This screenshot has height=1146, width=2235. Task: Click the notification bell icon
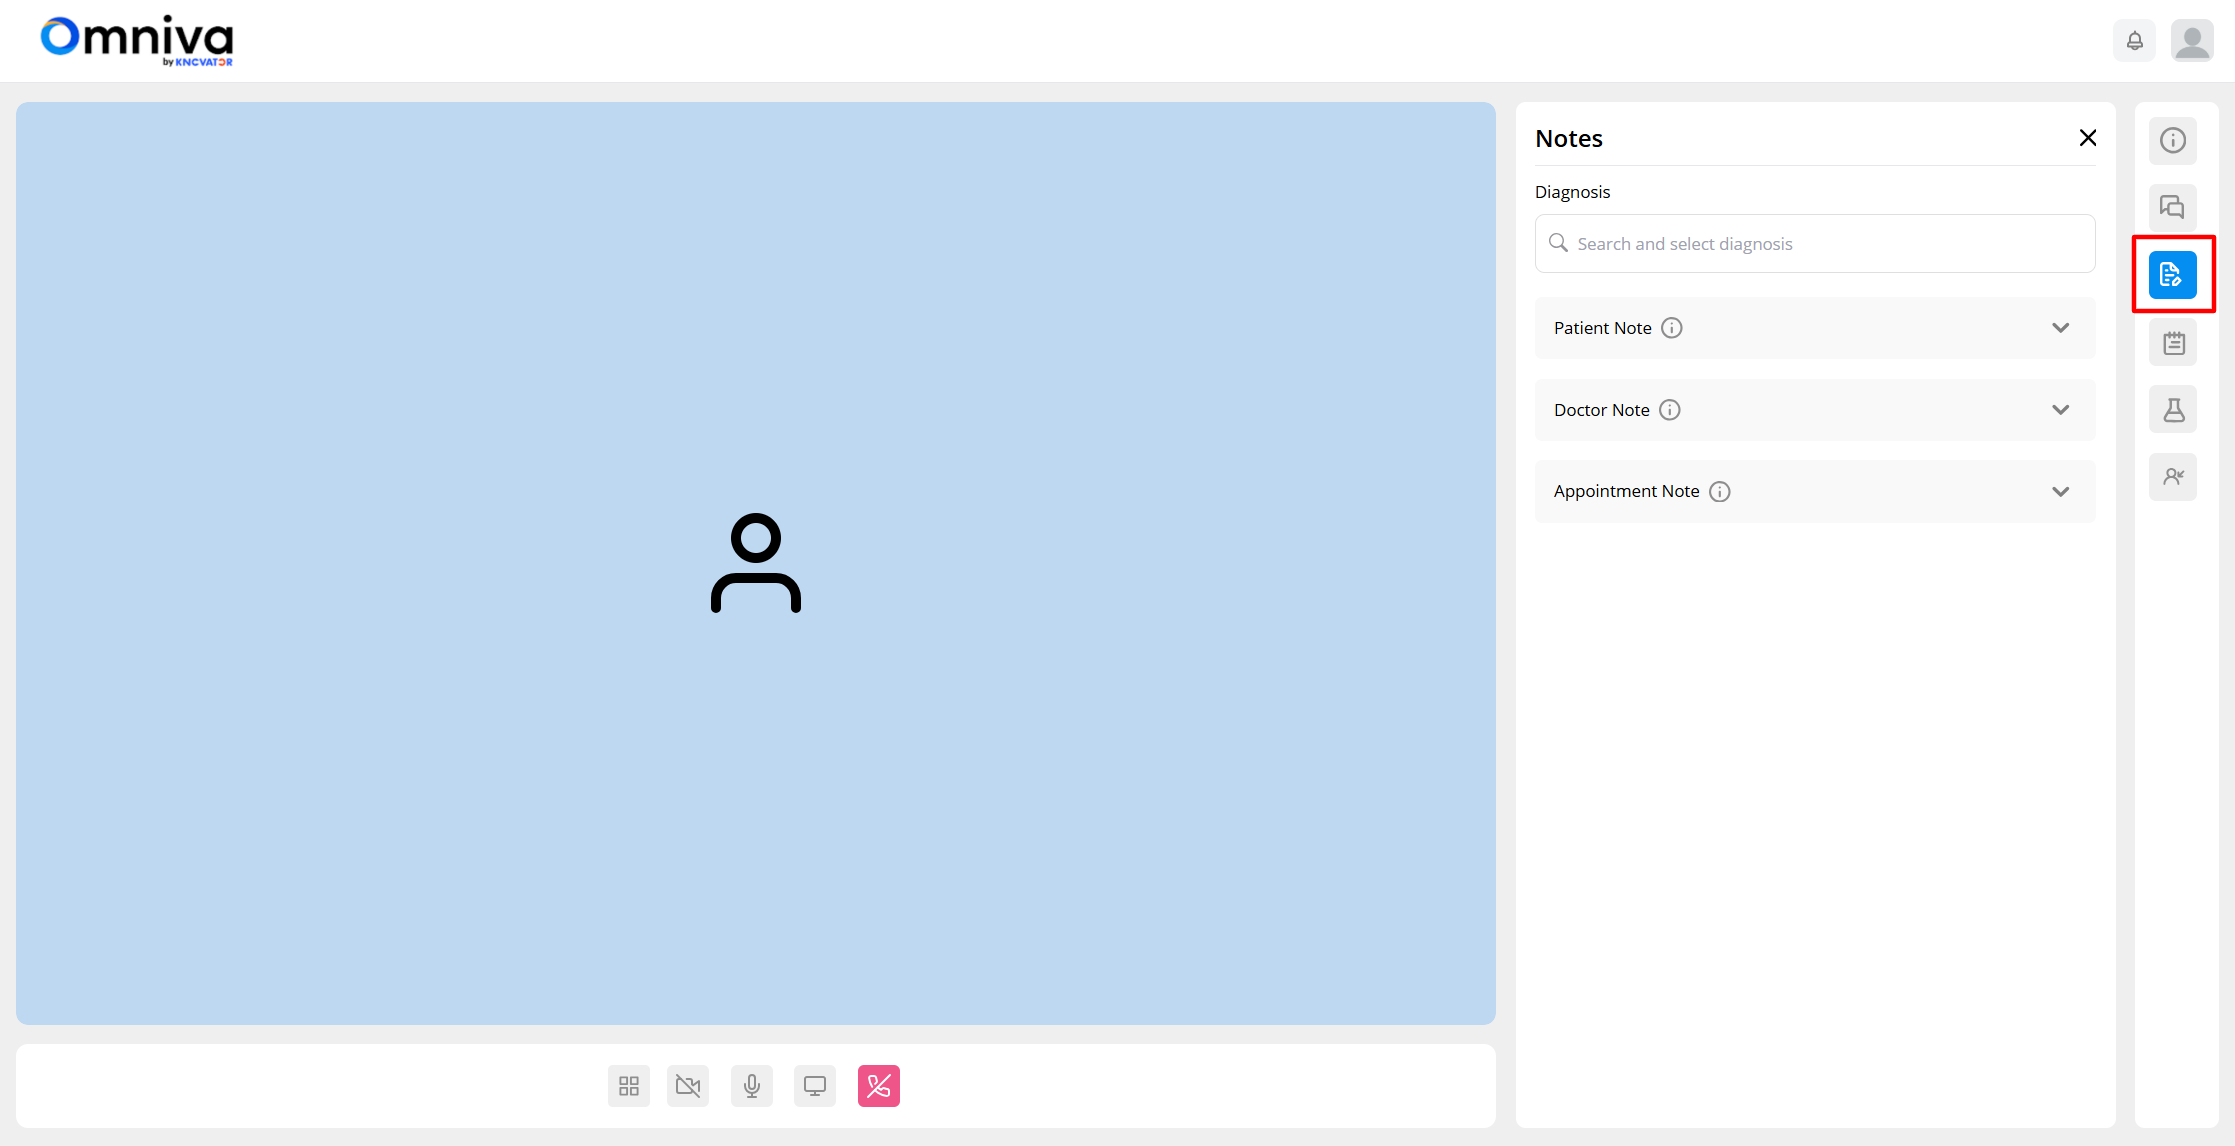click(2134, 41)
